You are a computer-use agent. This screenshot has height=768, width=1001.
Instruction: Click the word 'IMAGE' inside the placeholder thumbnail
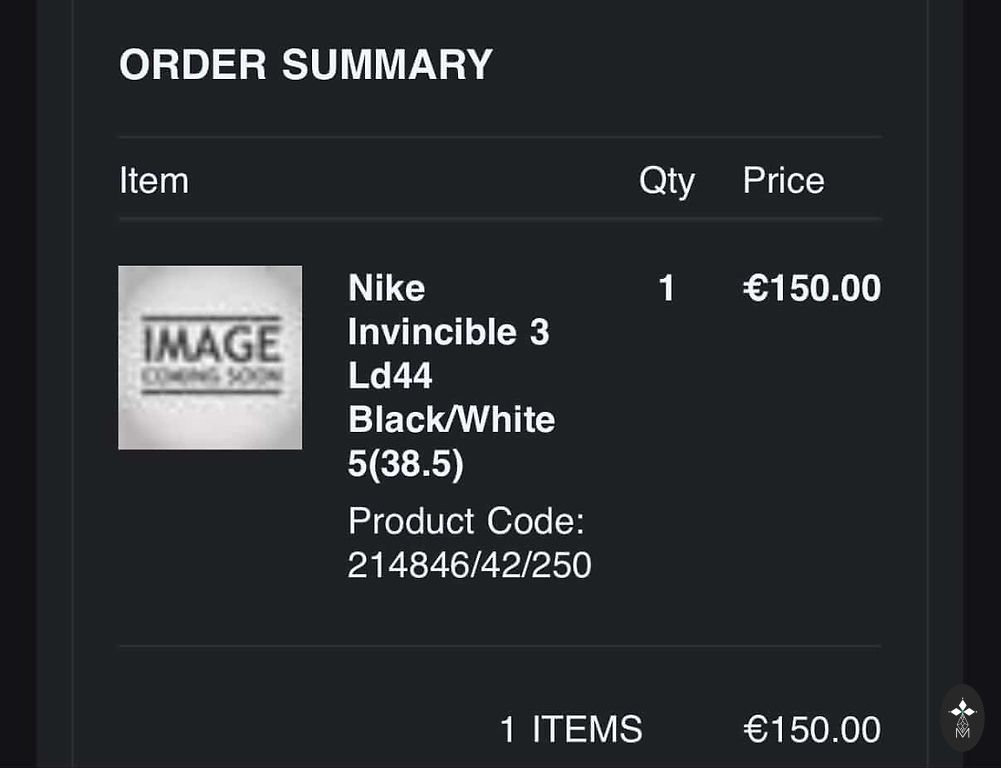click(x=210, y=343)
